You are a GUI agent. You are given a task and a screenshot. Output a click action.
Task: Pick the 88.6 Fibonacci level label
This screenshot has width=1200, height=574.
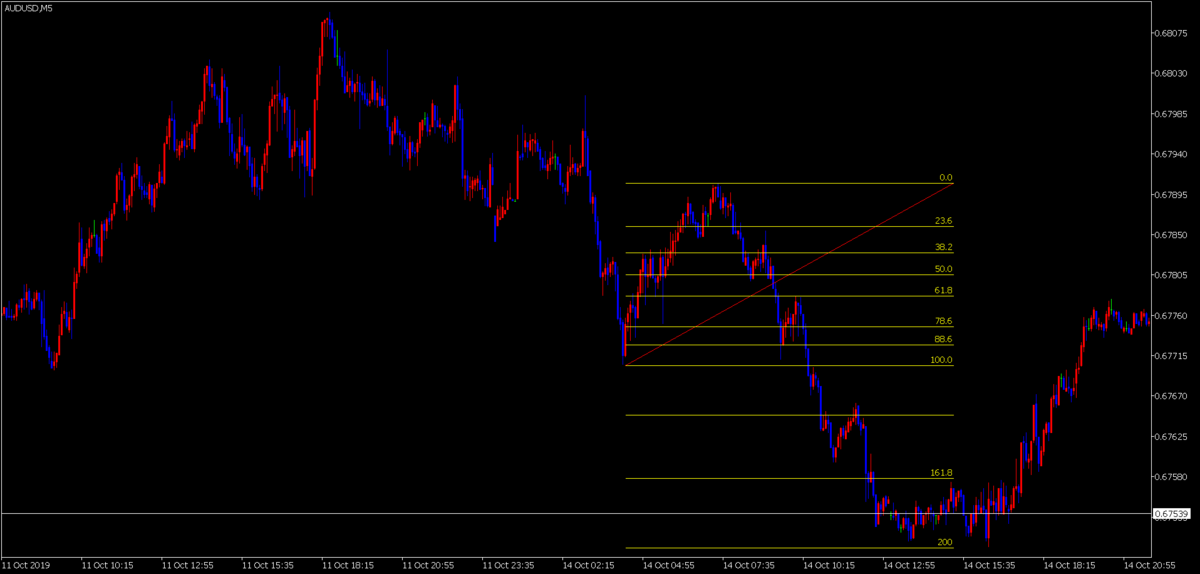point(943,339)
